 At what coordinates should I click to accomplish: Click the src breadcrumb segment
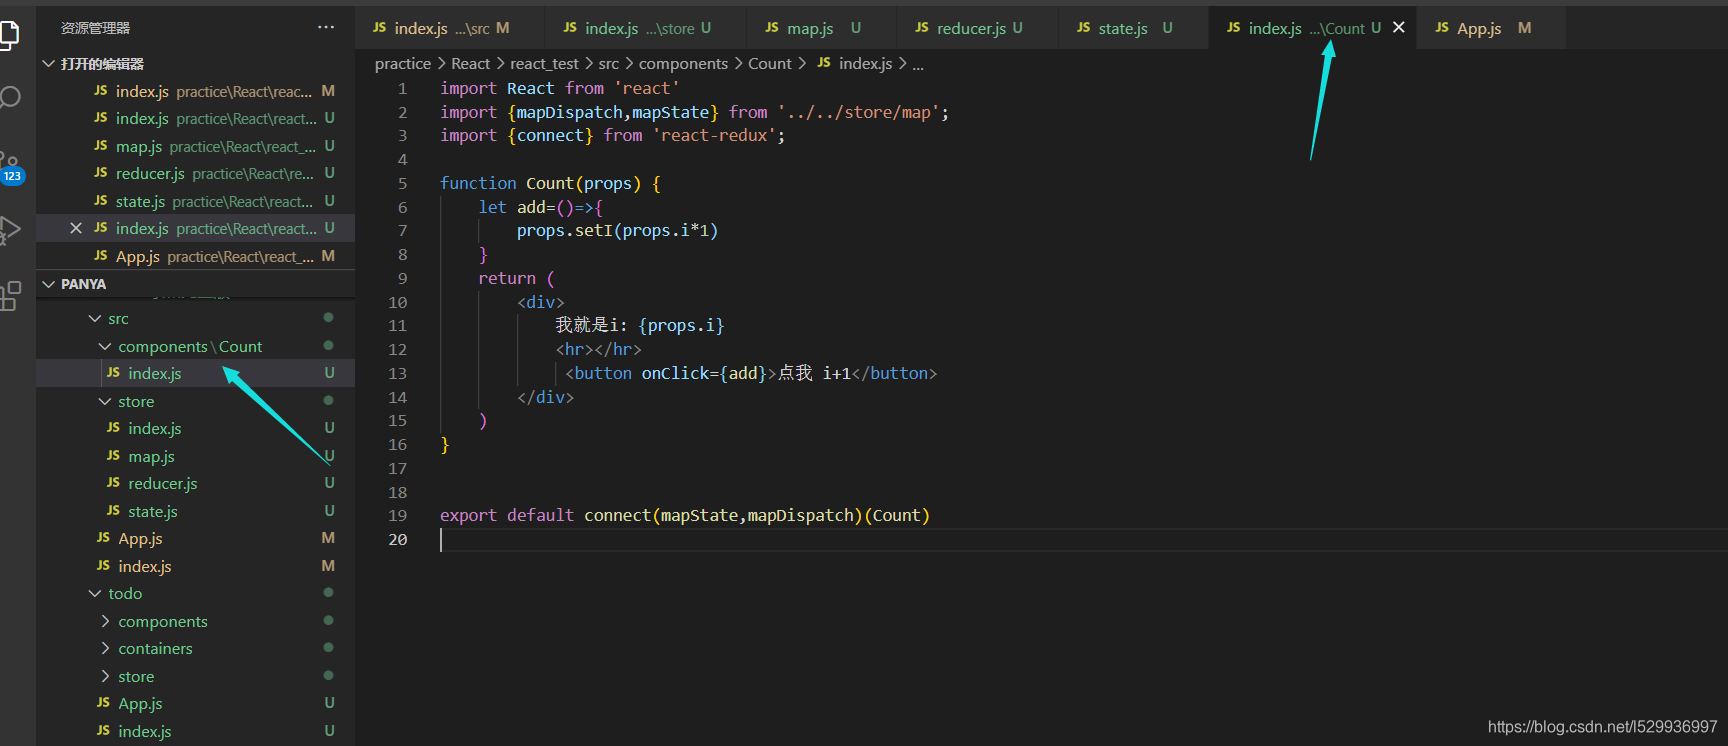[609, 63]
